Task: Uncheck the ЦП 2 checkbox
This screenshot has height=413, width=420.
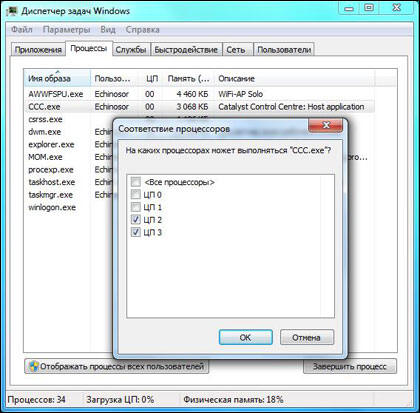Action: [x=136, y=220]
